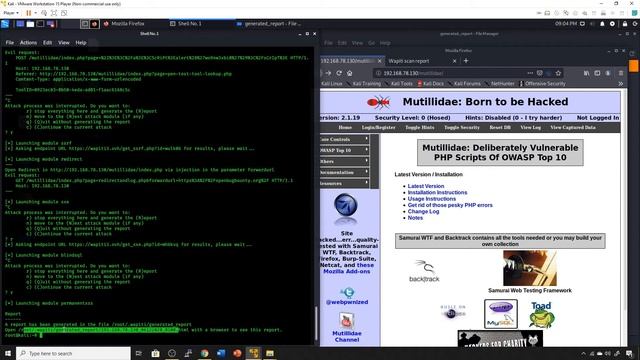640x360 pixels.
Task: Click Firefox forward arrow button
Action: (x=328, y=73)
